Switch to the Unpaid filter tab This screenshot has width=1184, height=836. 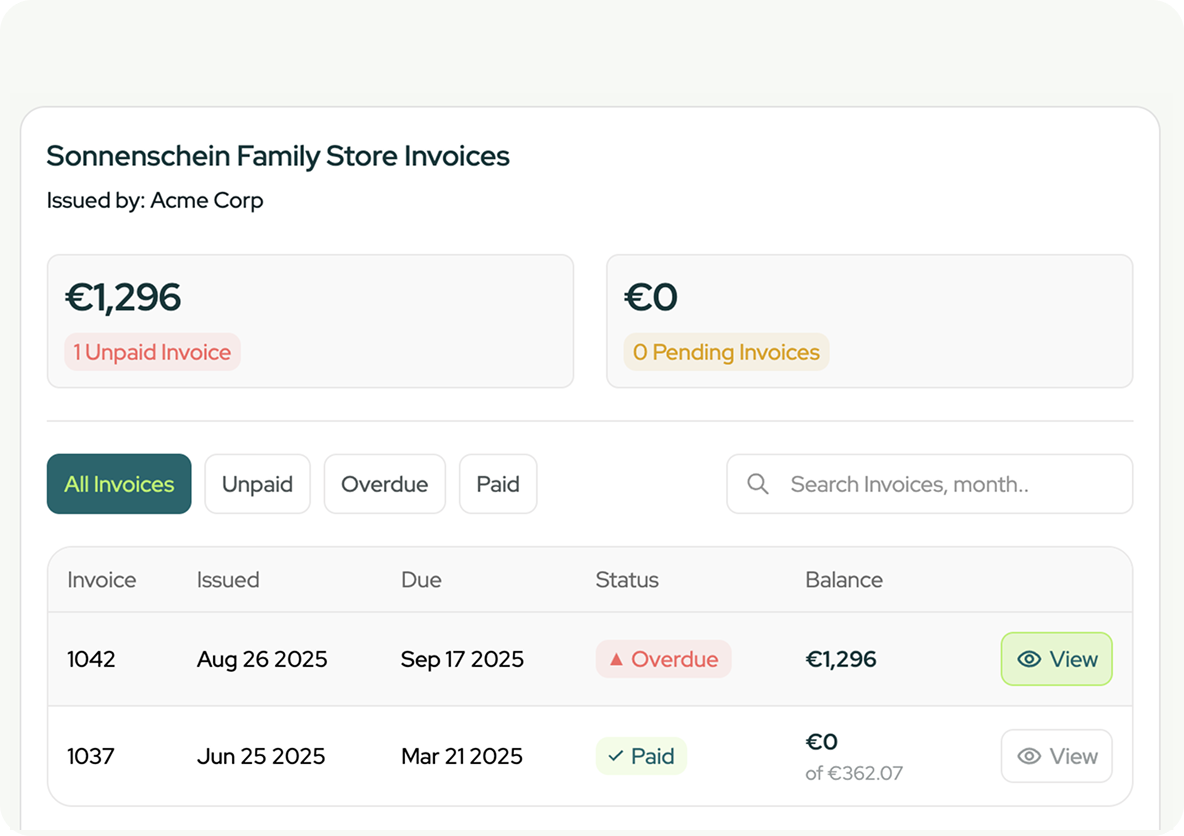pyautogui.click(x=257, y=484)
